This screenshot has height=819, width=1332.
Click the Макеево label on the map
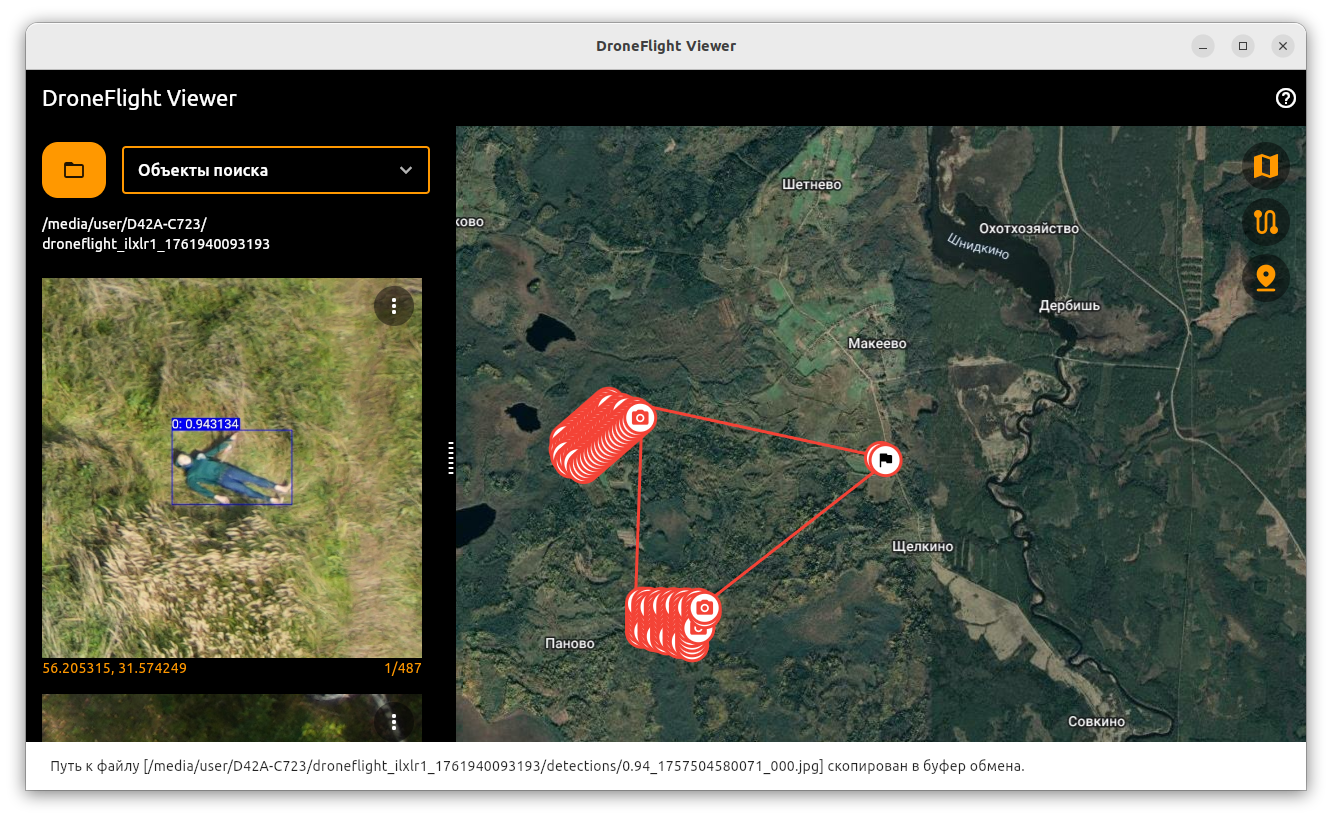(877, 343)
